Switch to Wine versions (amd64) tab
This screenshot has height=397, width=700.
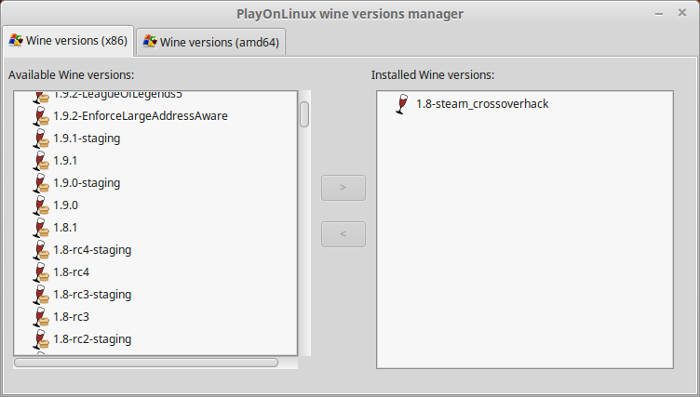click(x=211, y=42)
